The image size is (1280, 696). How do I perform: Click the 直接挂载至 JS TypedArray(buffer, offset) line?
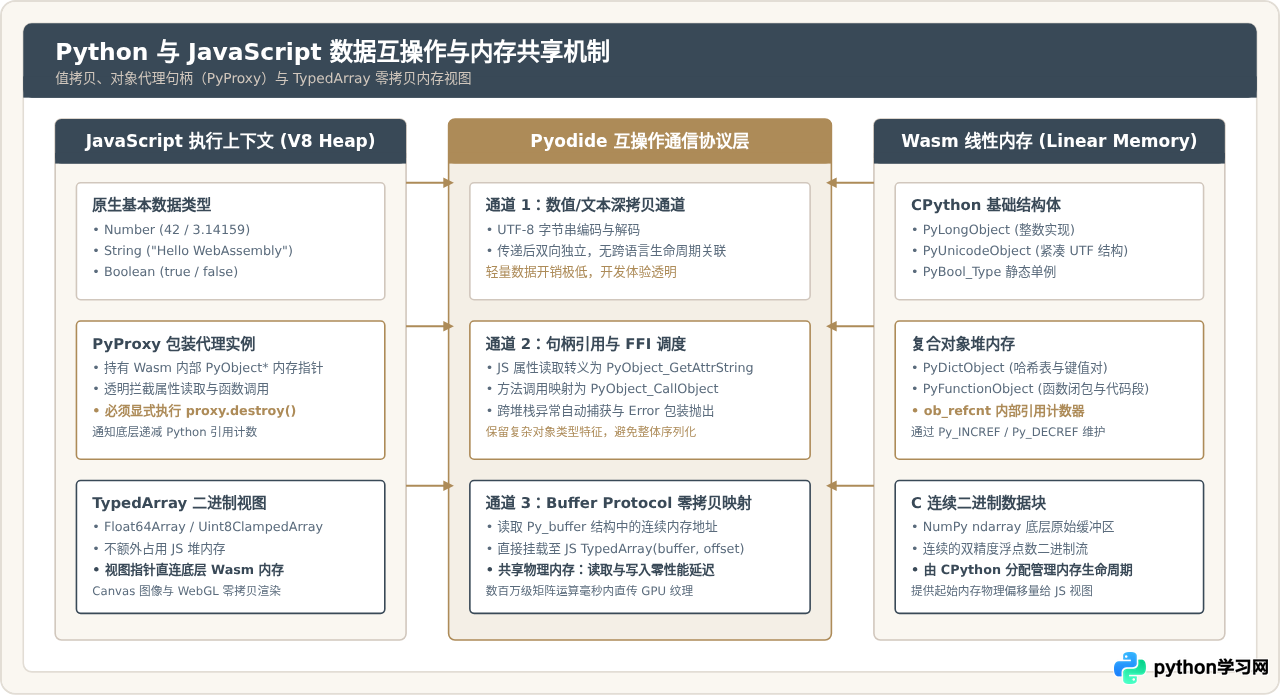click(615, 549)
